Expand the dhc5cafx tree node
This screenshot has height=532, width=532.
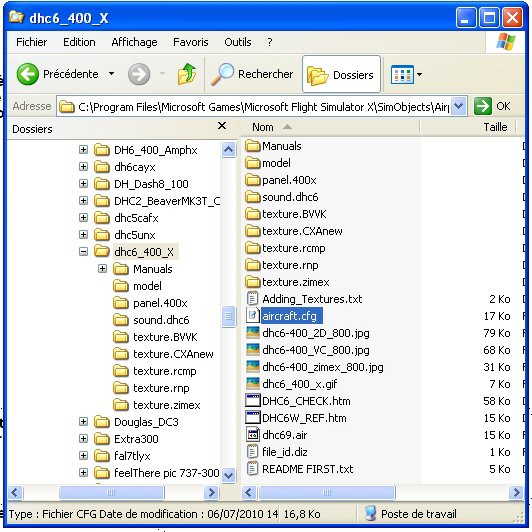[83, 217]
